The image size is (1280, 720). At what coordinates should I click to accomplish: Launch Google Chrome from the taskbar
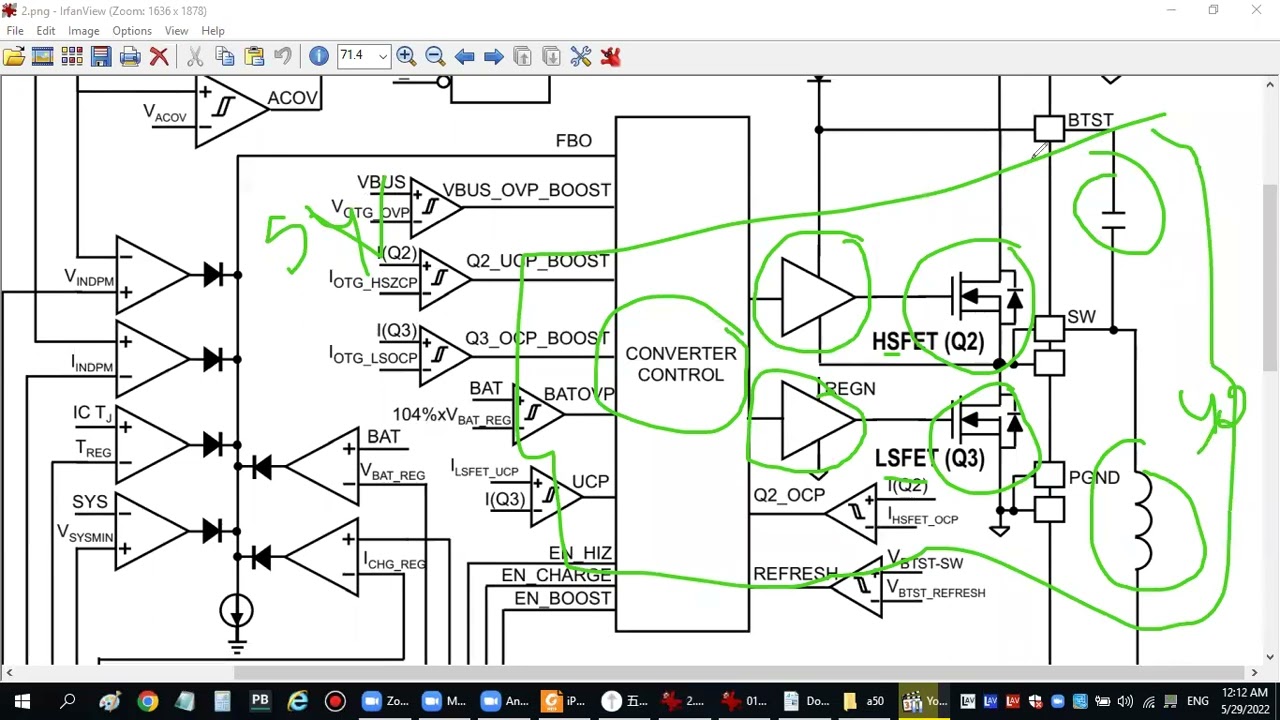click(147, 701)
